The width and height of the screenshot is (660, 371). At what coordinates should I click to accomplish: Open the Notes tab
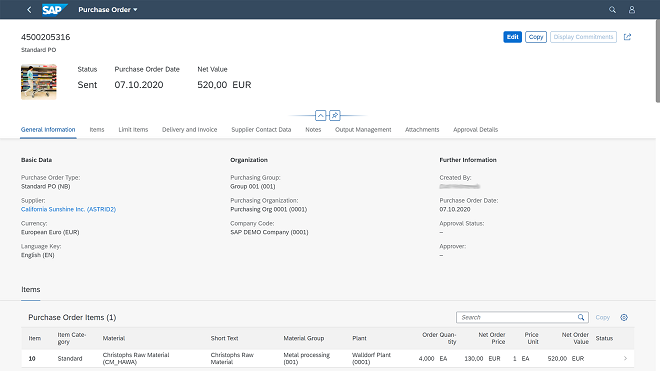pos(313,130)
